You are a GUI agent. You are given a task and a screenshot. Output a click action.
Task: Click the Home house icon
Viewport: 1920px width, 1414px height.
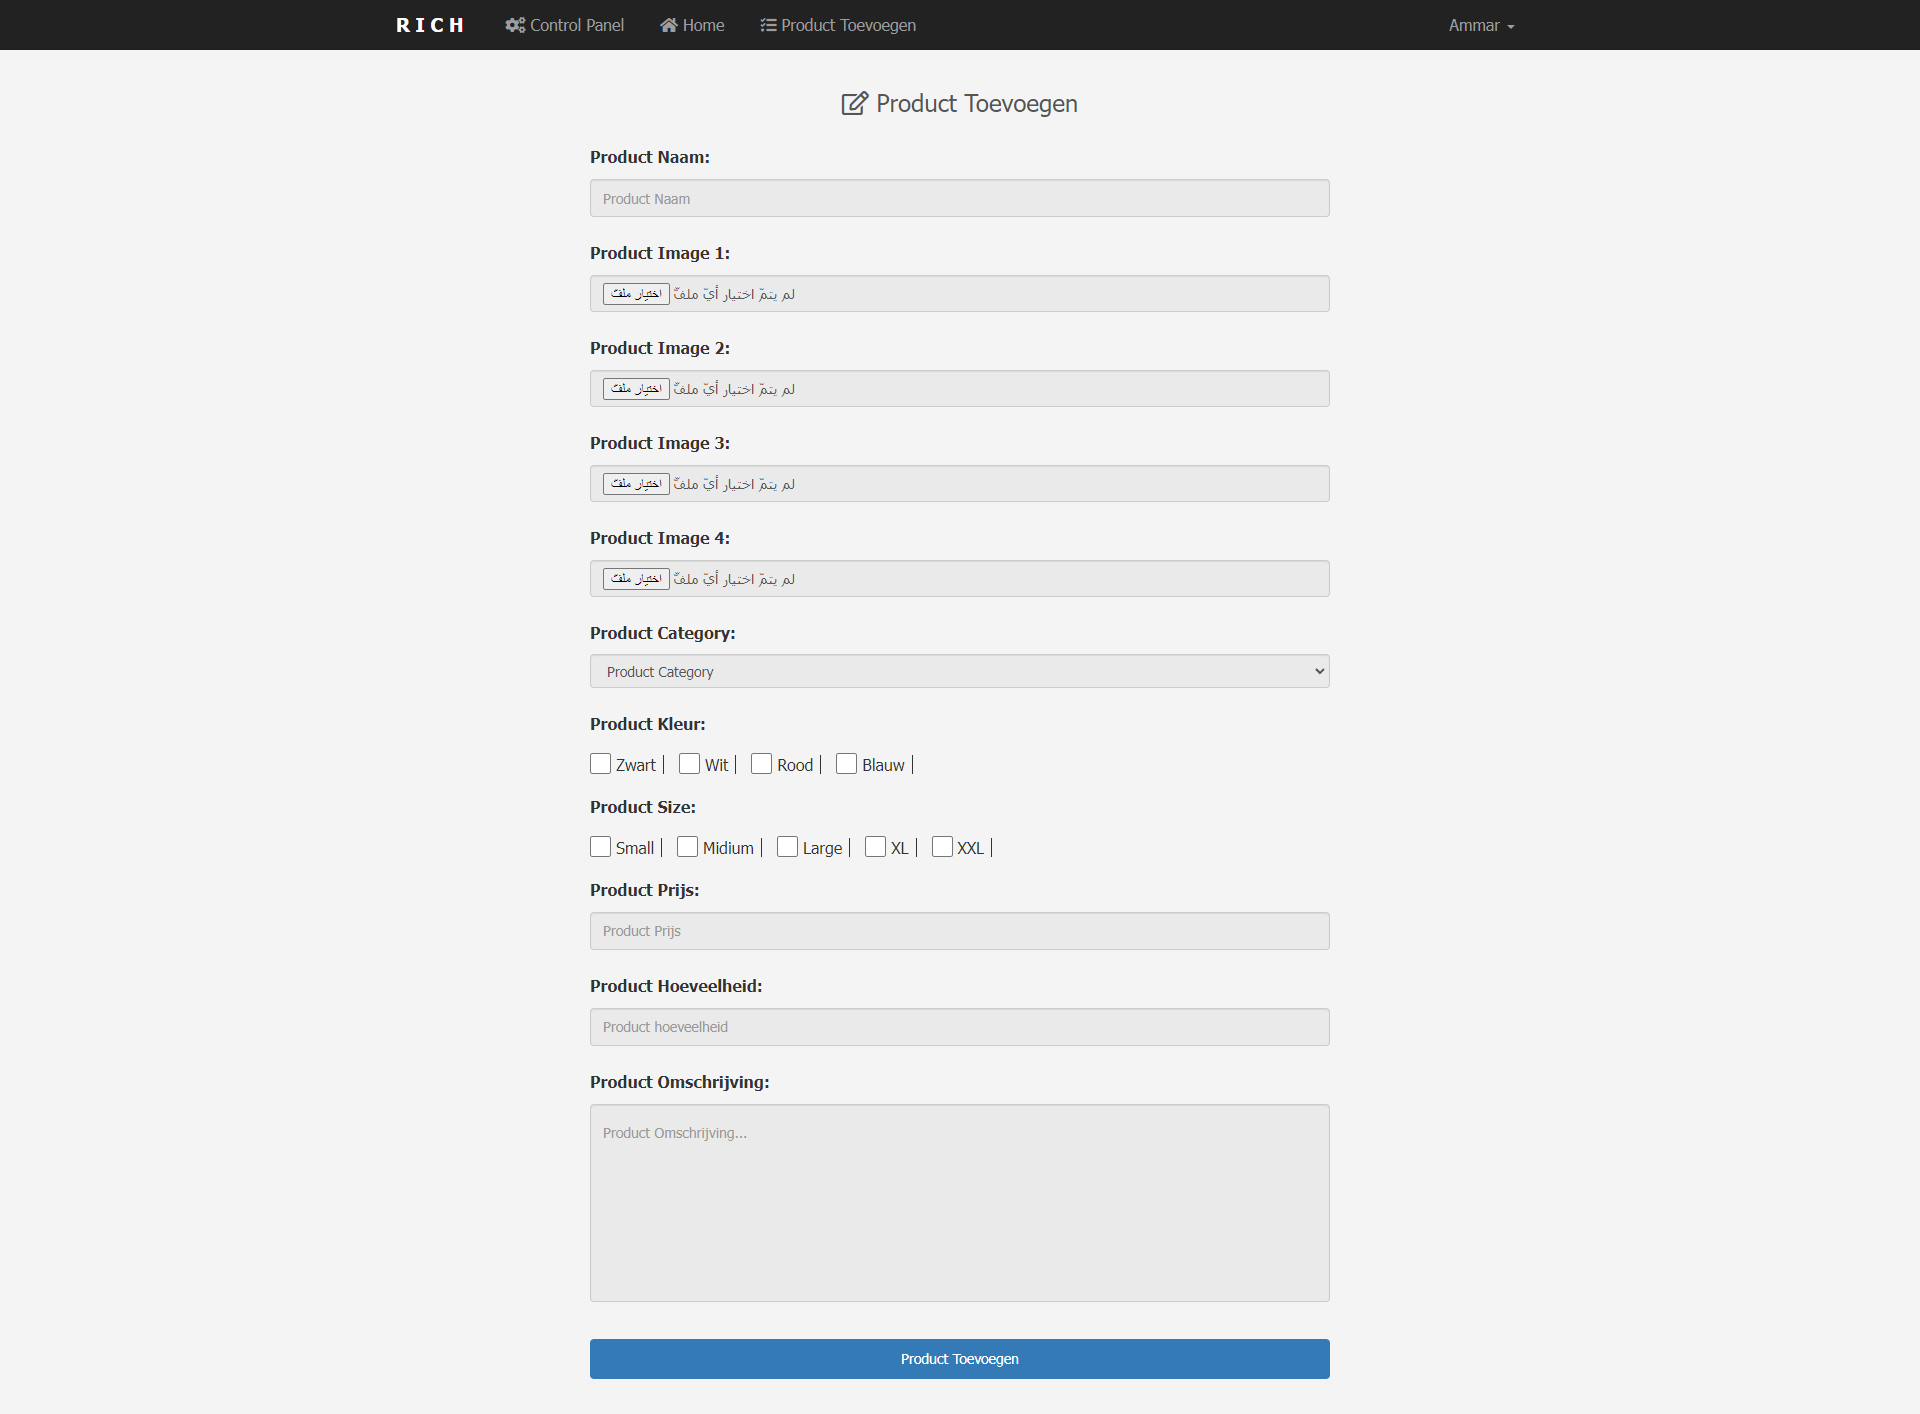click(x=668, y=25)
